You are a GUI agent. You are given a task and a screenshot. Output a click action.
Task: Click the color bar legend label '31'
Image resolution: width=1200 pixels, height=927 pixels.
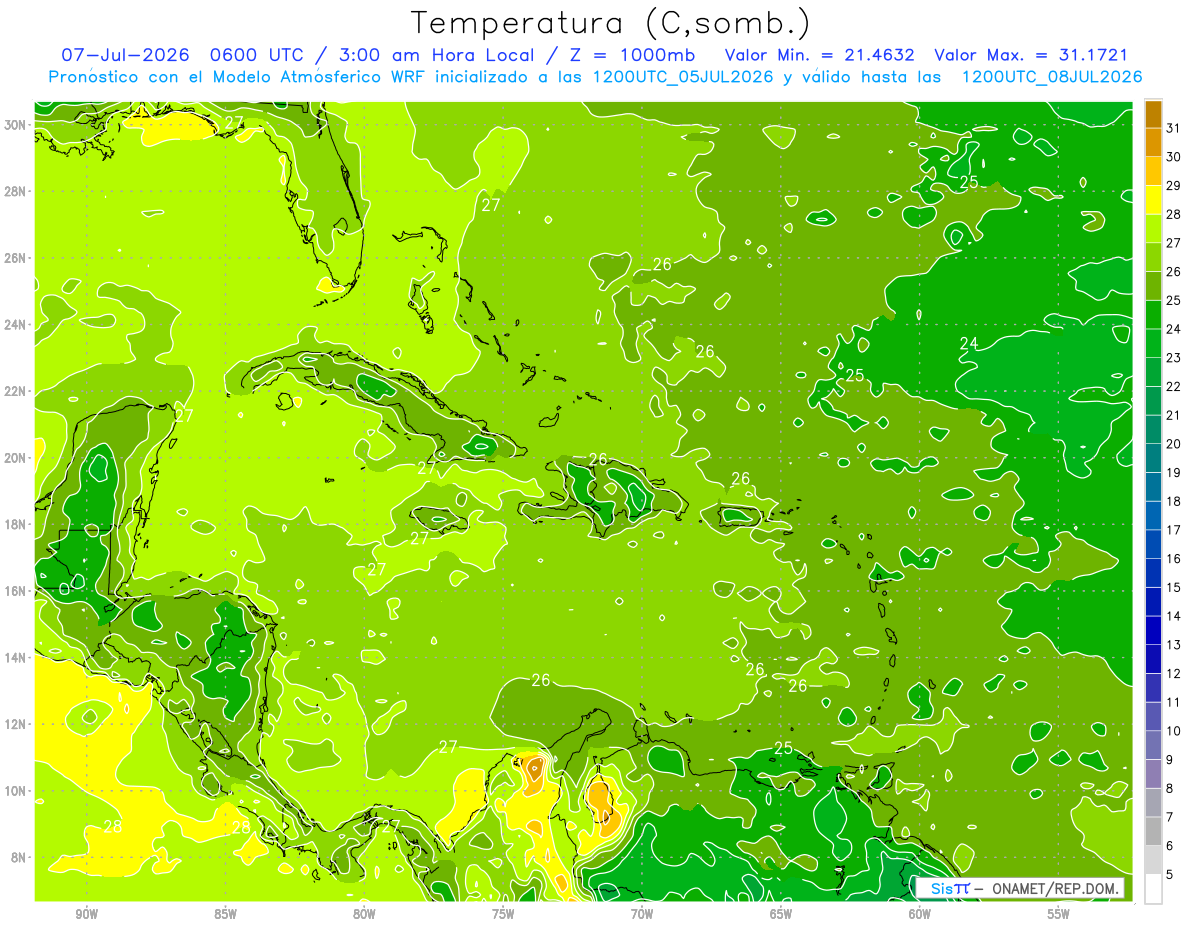pos(1174,127)
